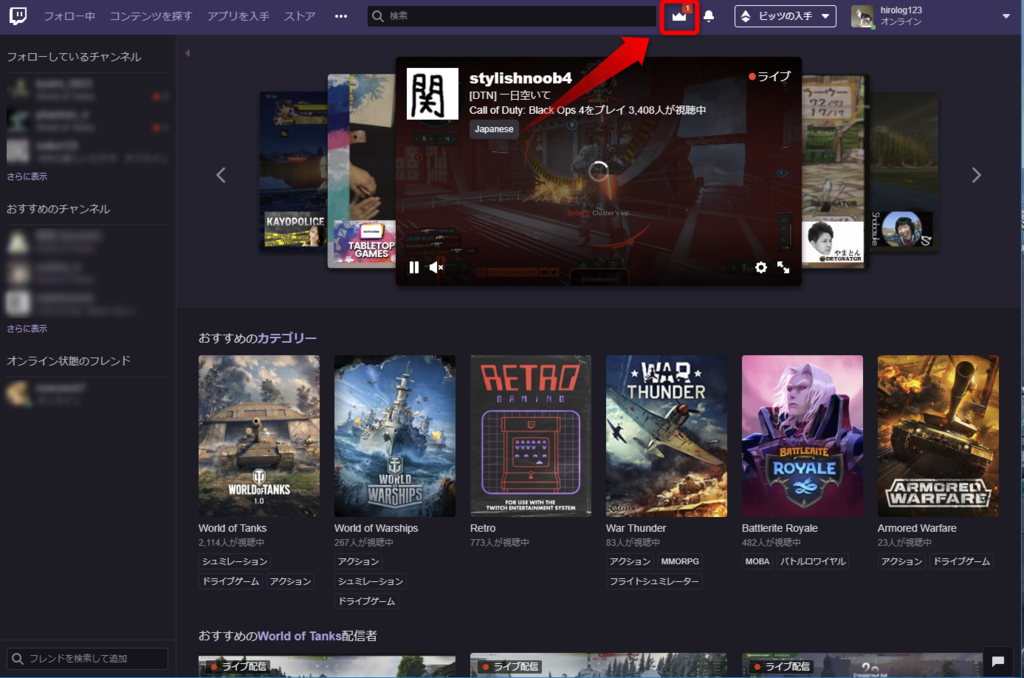
Task: Open player settings gear
Action: click(761, 267)
